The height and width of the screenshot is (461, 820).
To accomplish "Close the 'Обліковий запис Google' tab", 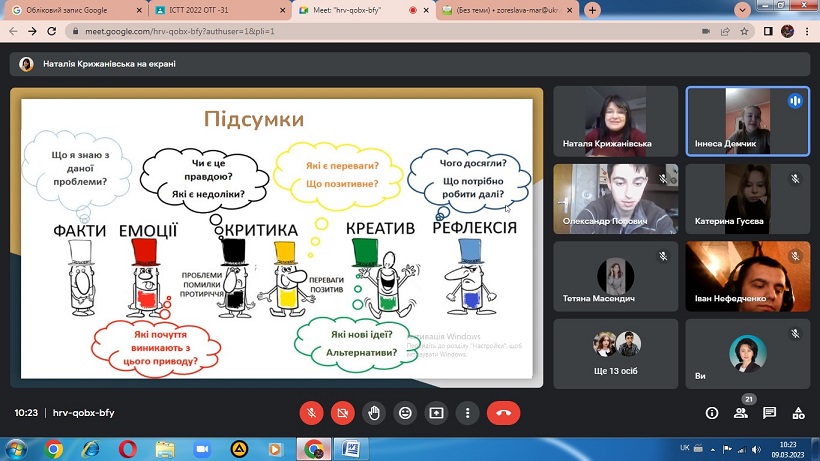I will coord(139,10).
